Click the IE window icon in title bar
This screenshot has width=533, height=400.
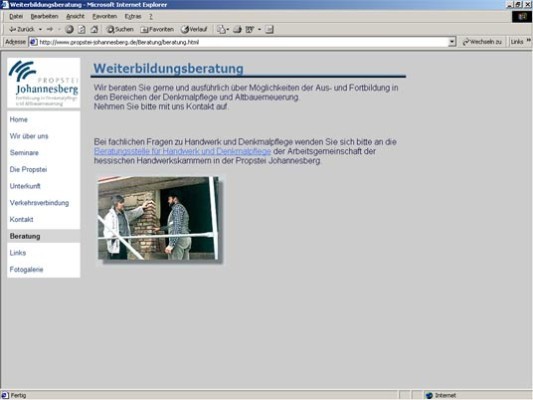[x=4, y=4]
